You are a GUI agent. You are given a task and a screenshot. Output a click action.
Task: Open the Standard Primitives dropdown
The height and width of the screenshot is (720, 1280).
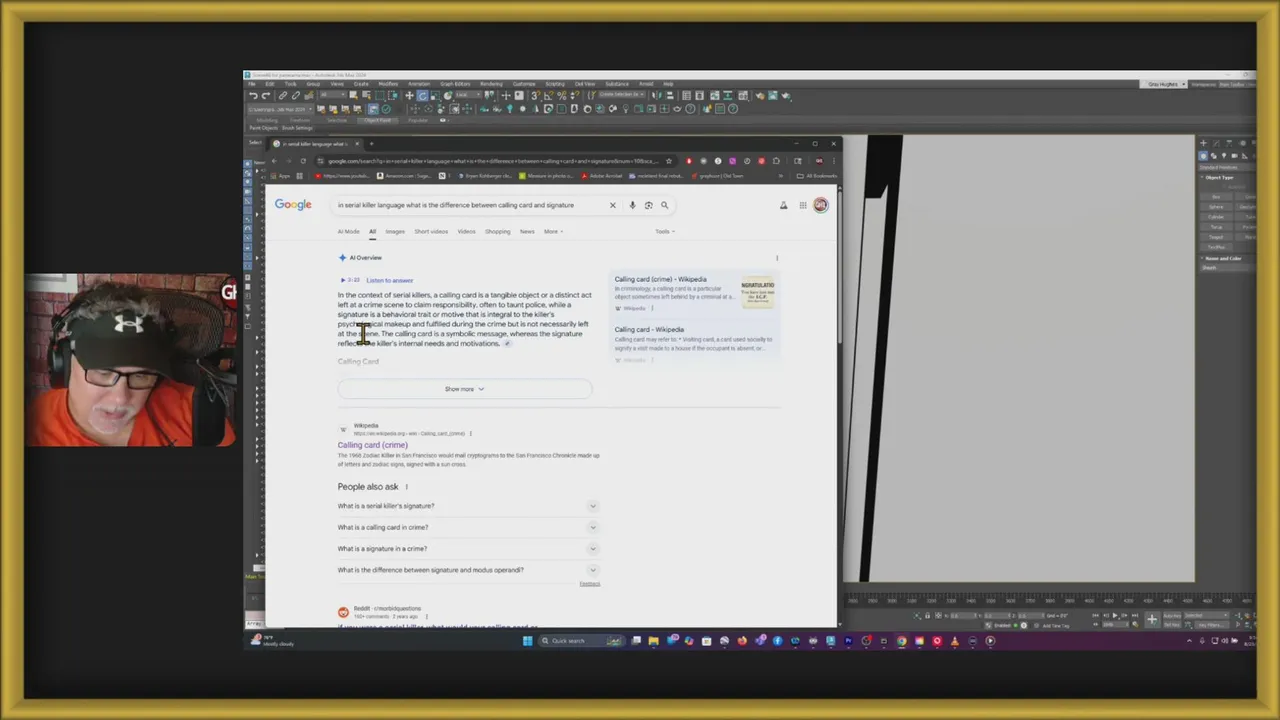pos(1227,167)
